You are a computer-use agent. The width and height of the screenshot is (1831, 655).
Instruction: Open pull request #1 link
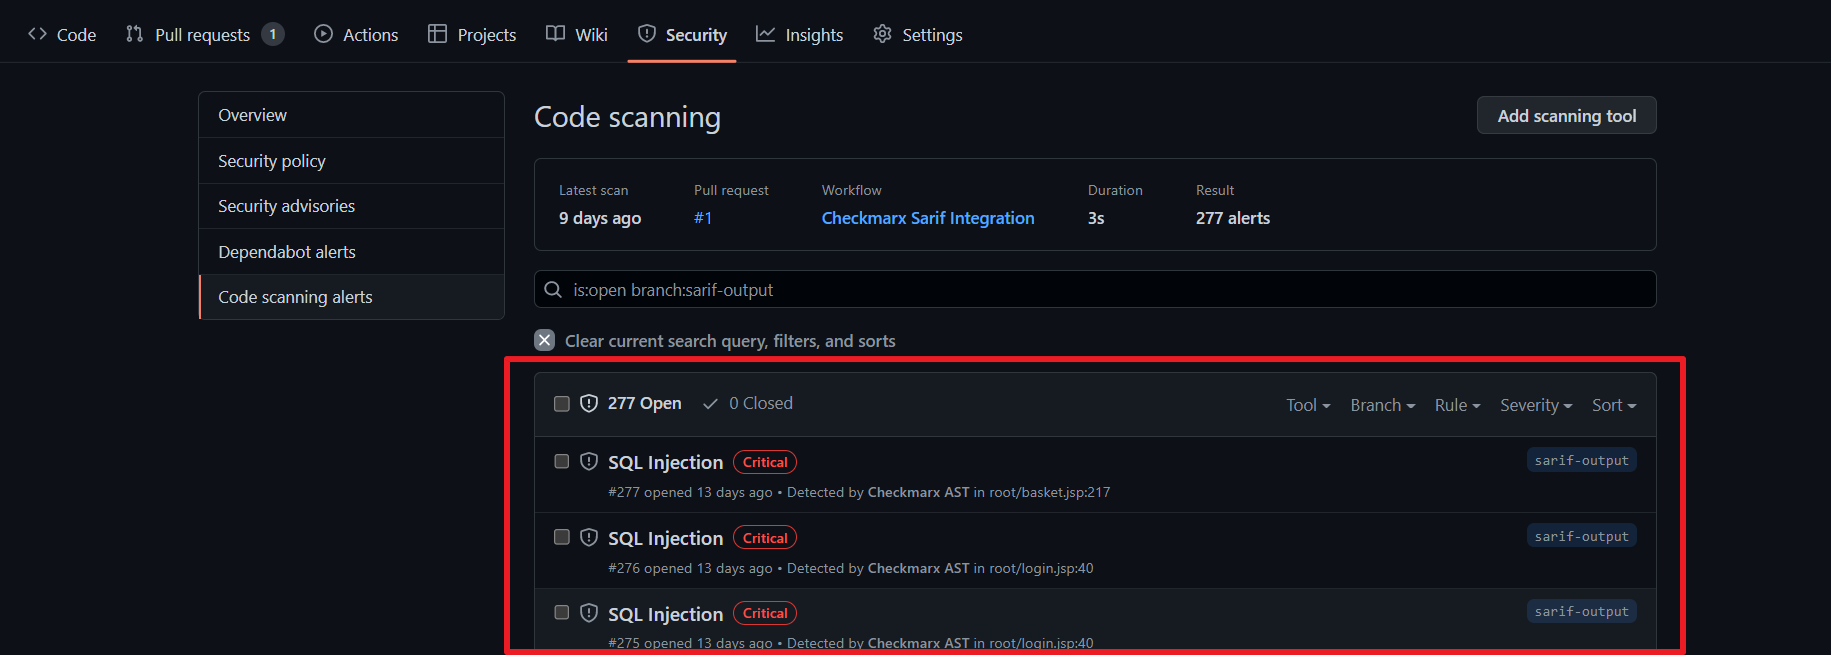coord(703,218)
